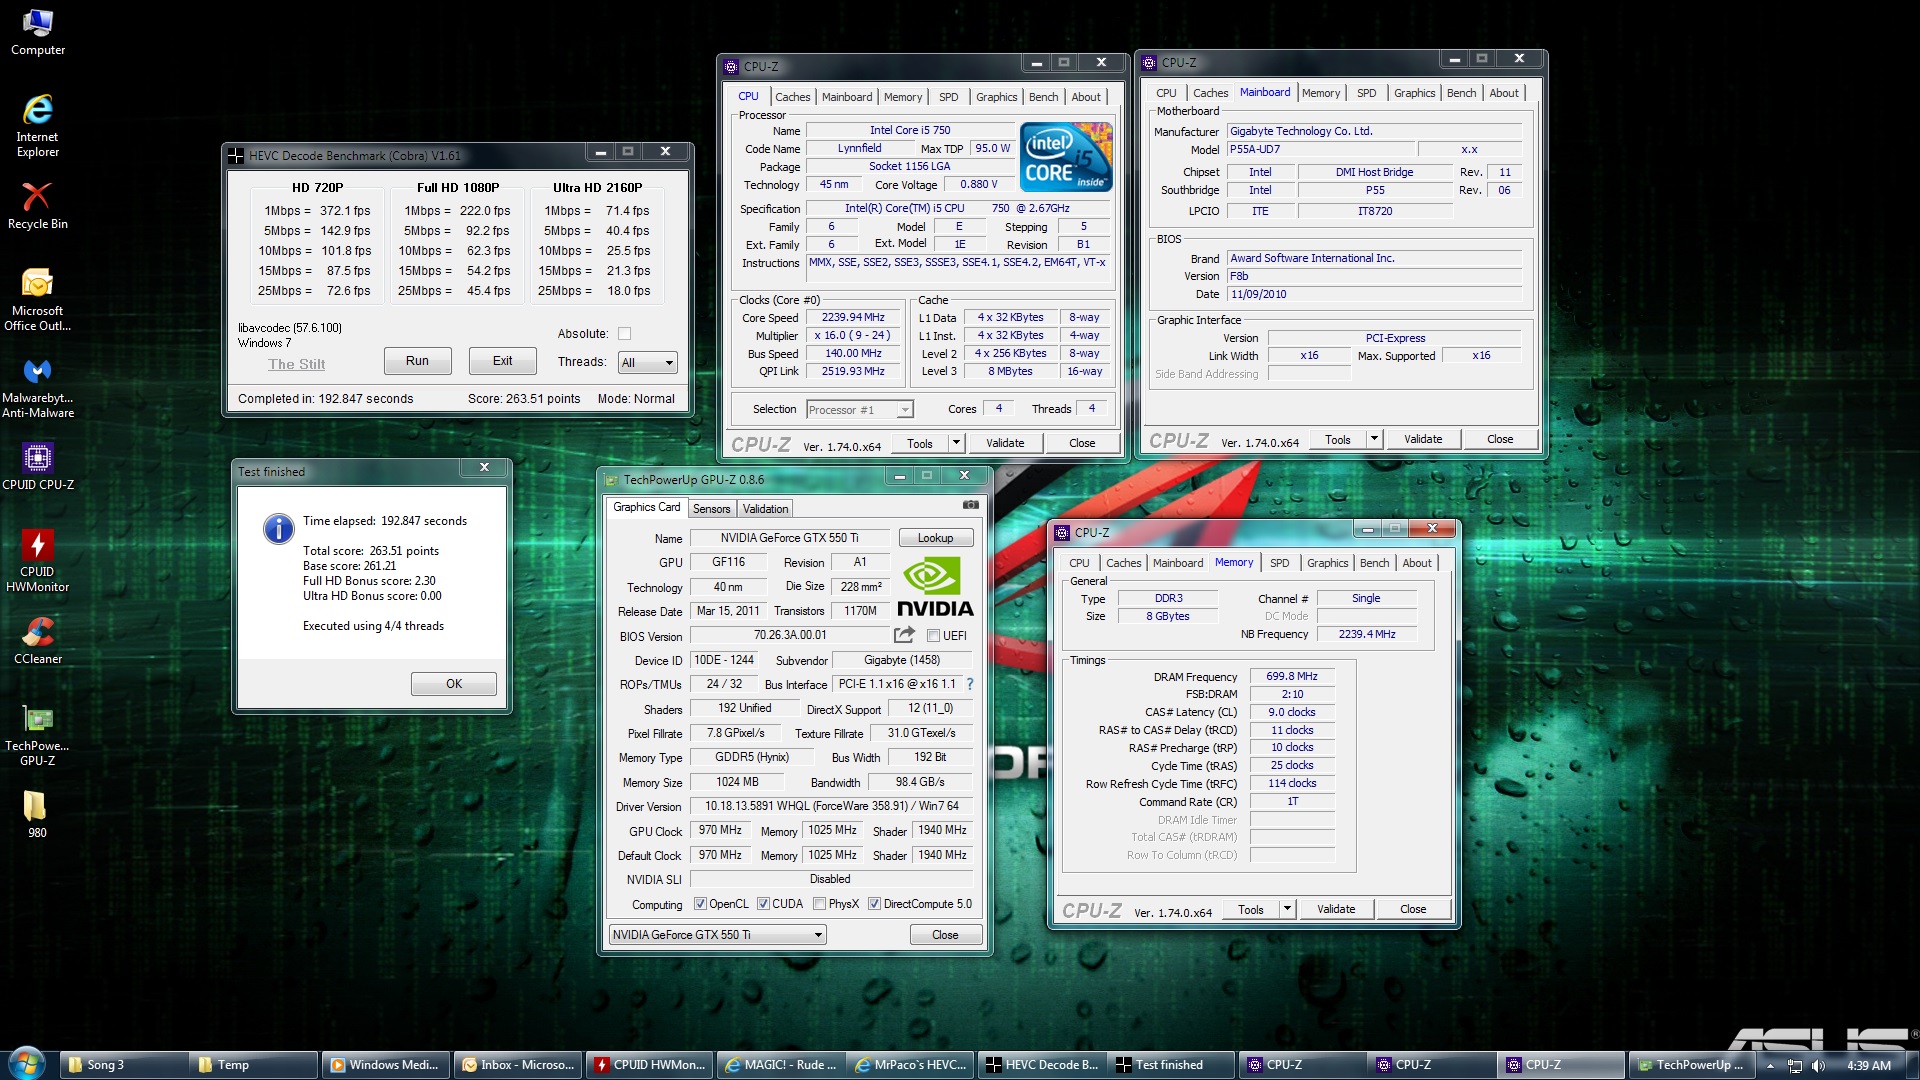
Task: Open About tab in CPU-Z Mainboard window
Action: (1503, 93)
